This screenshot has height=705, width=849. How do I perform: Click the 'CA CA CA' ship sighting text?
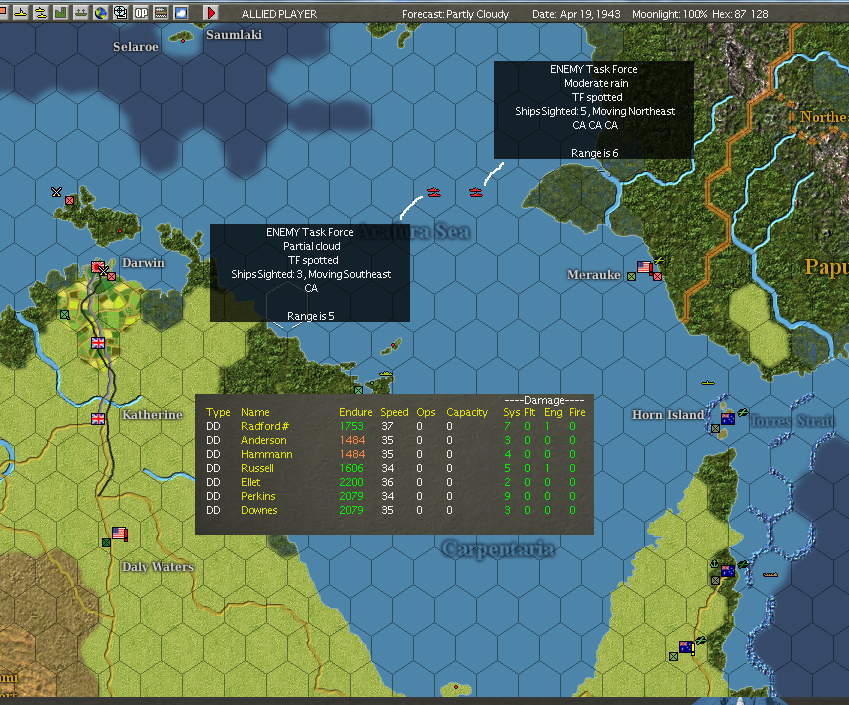(595, 125)
